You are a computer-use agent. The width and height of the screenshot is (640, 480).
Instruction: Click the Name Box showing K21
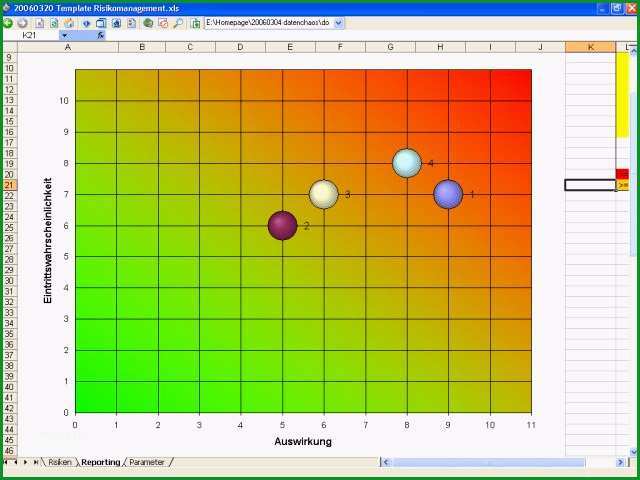(x=31, y=36)
